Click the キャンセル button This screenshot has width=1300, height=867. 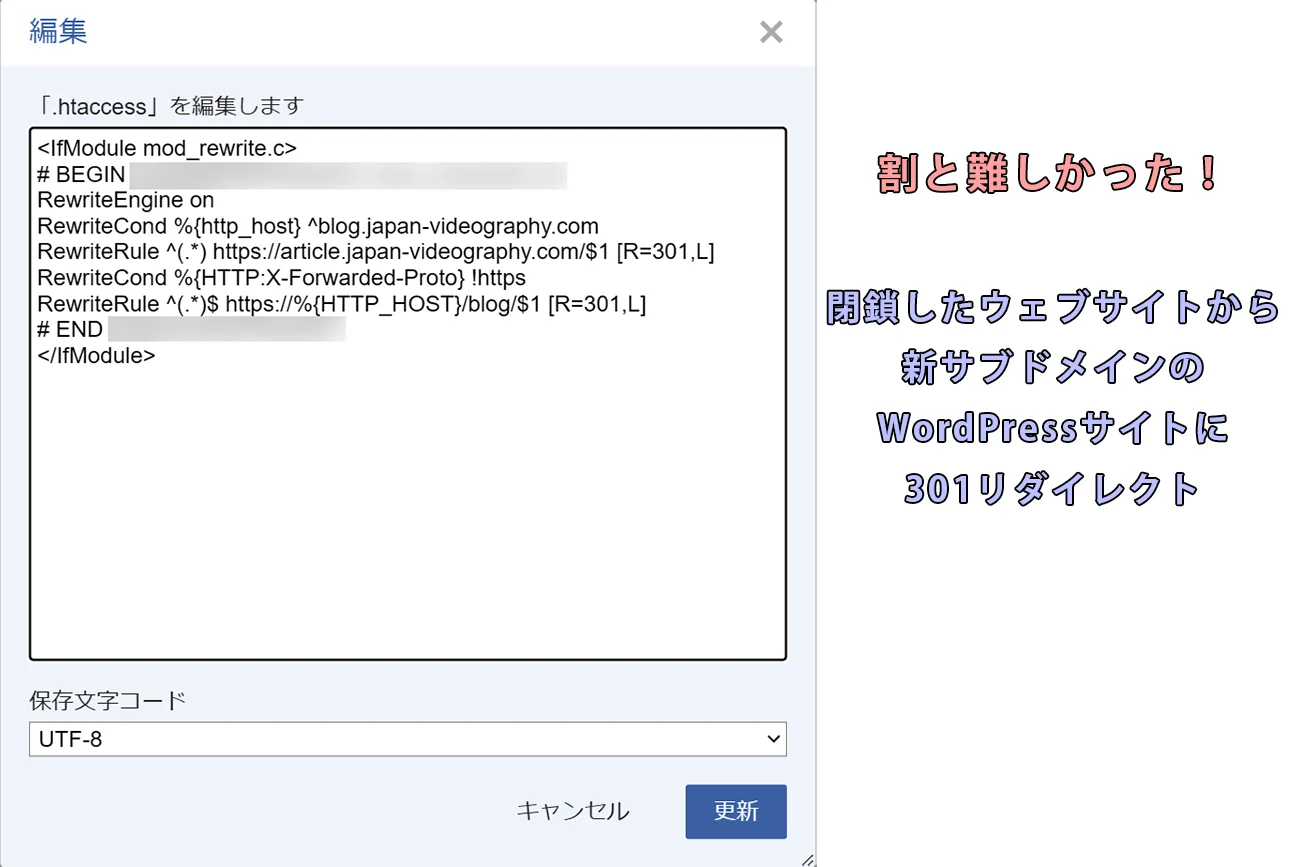(x=573, y=811)
